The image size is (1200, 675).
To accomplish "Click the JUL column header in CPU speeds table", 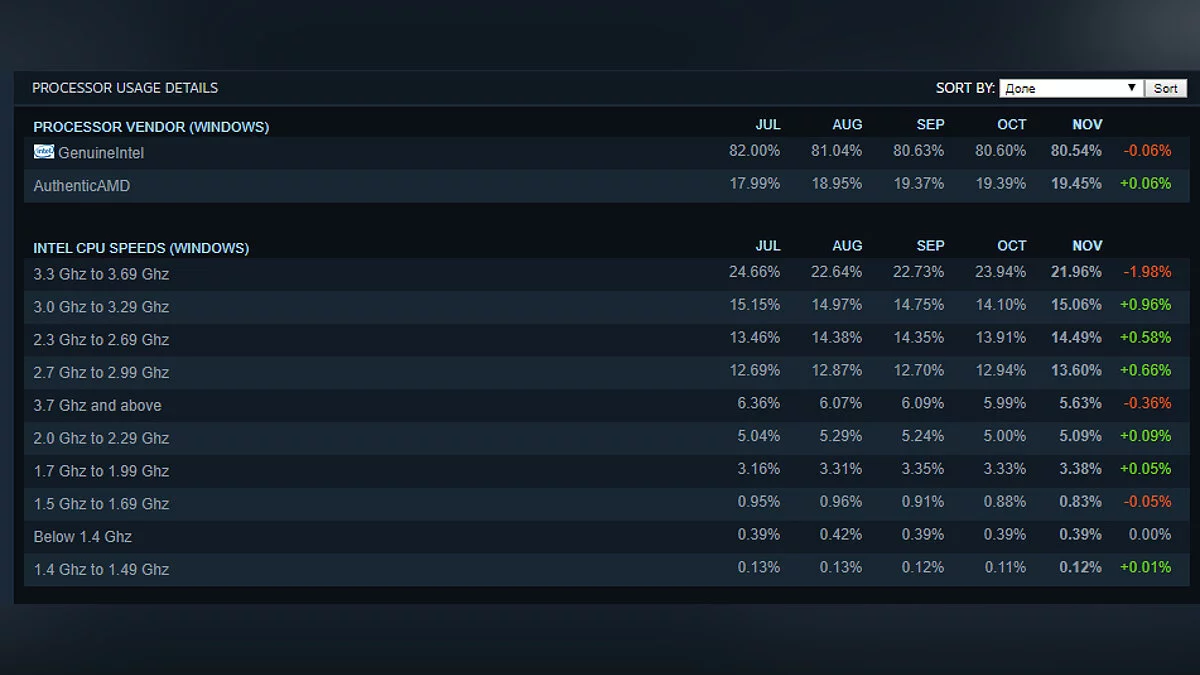I will 767,246.
